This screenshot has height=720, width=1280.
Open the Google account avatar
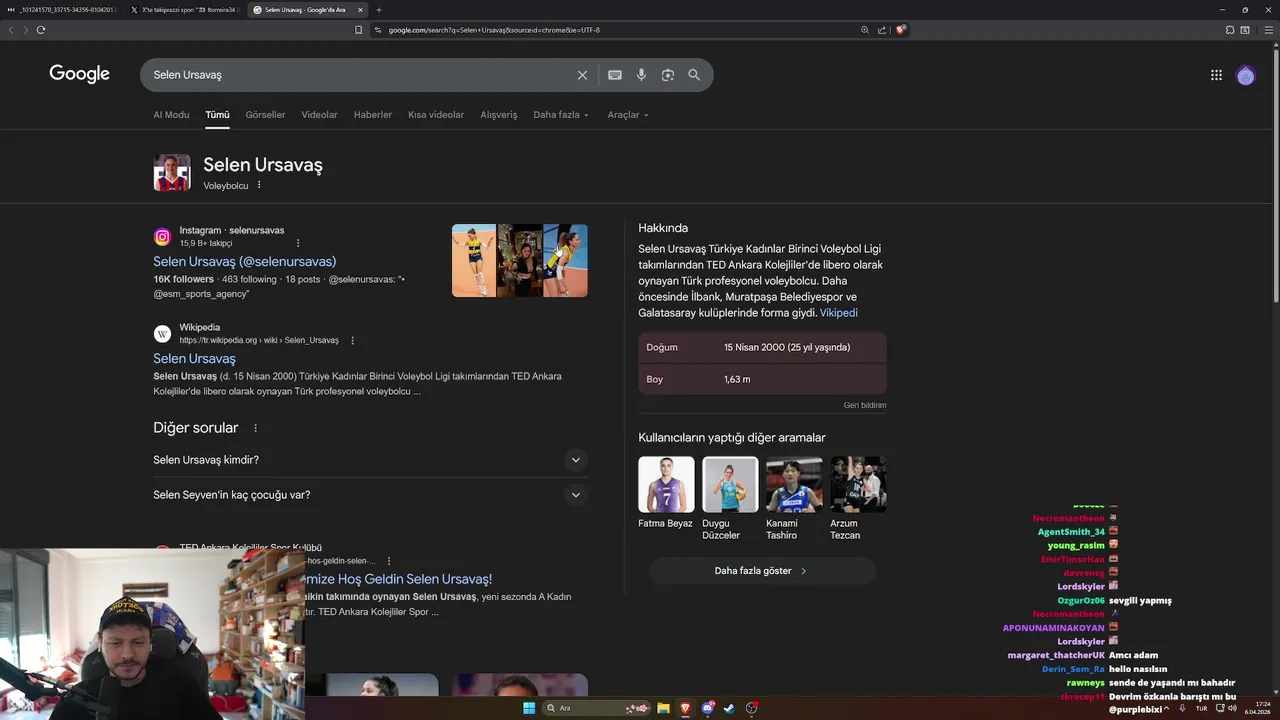(x=1245, y=75)
